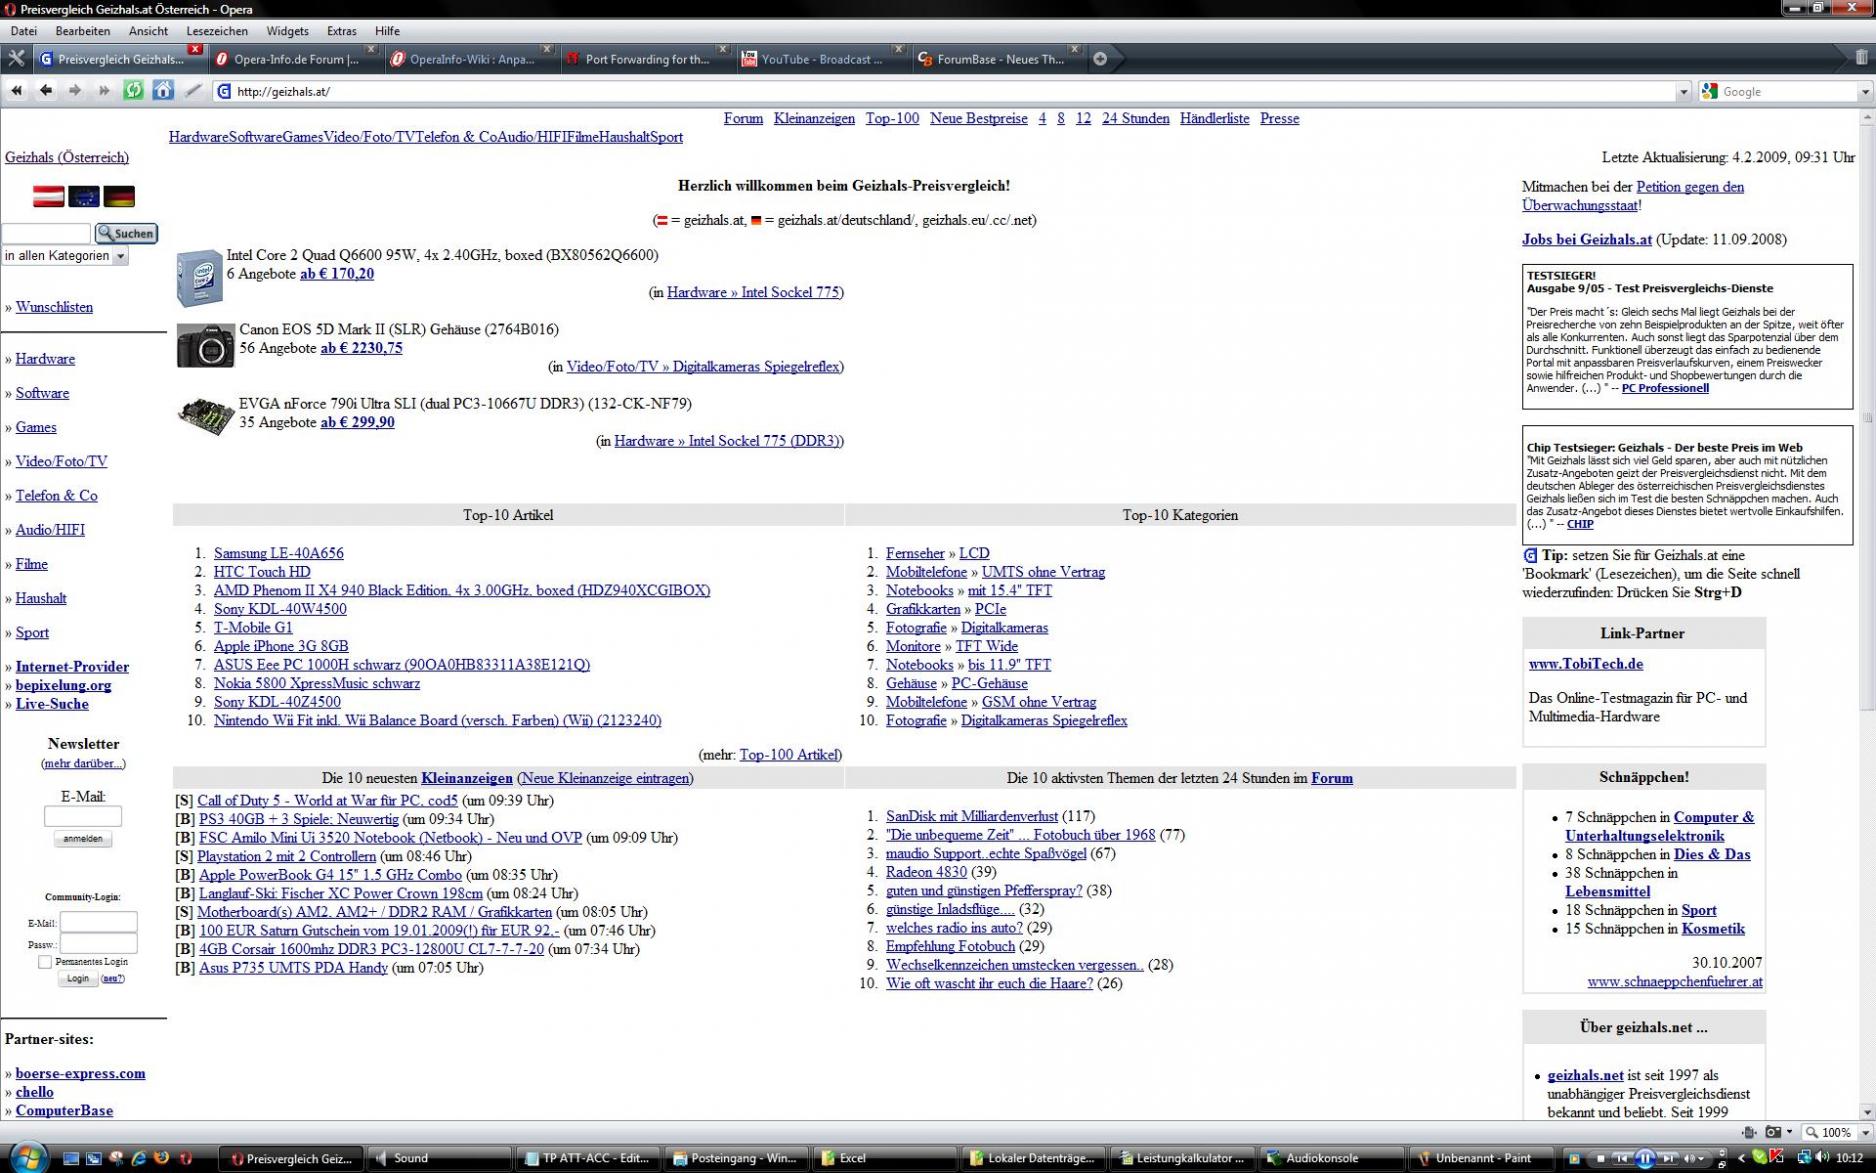Open EVGA nForce motherboard thumbnail

pyautogui.click(x=205, y=415)
